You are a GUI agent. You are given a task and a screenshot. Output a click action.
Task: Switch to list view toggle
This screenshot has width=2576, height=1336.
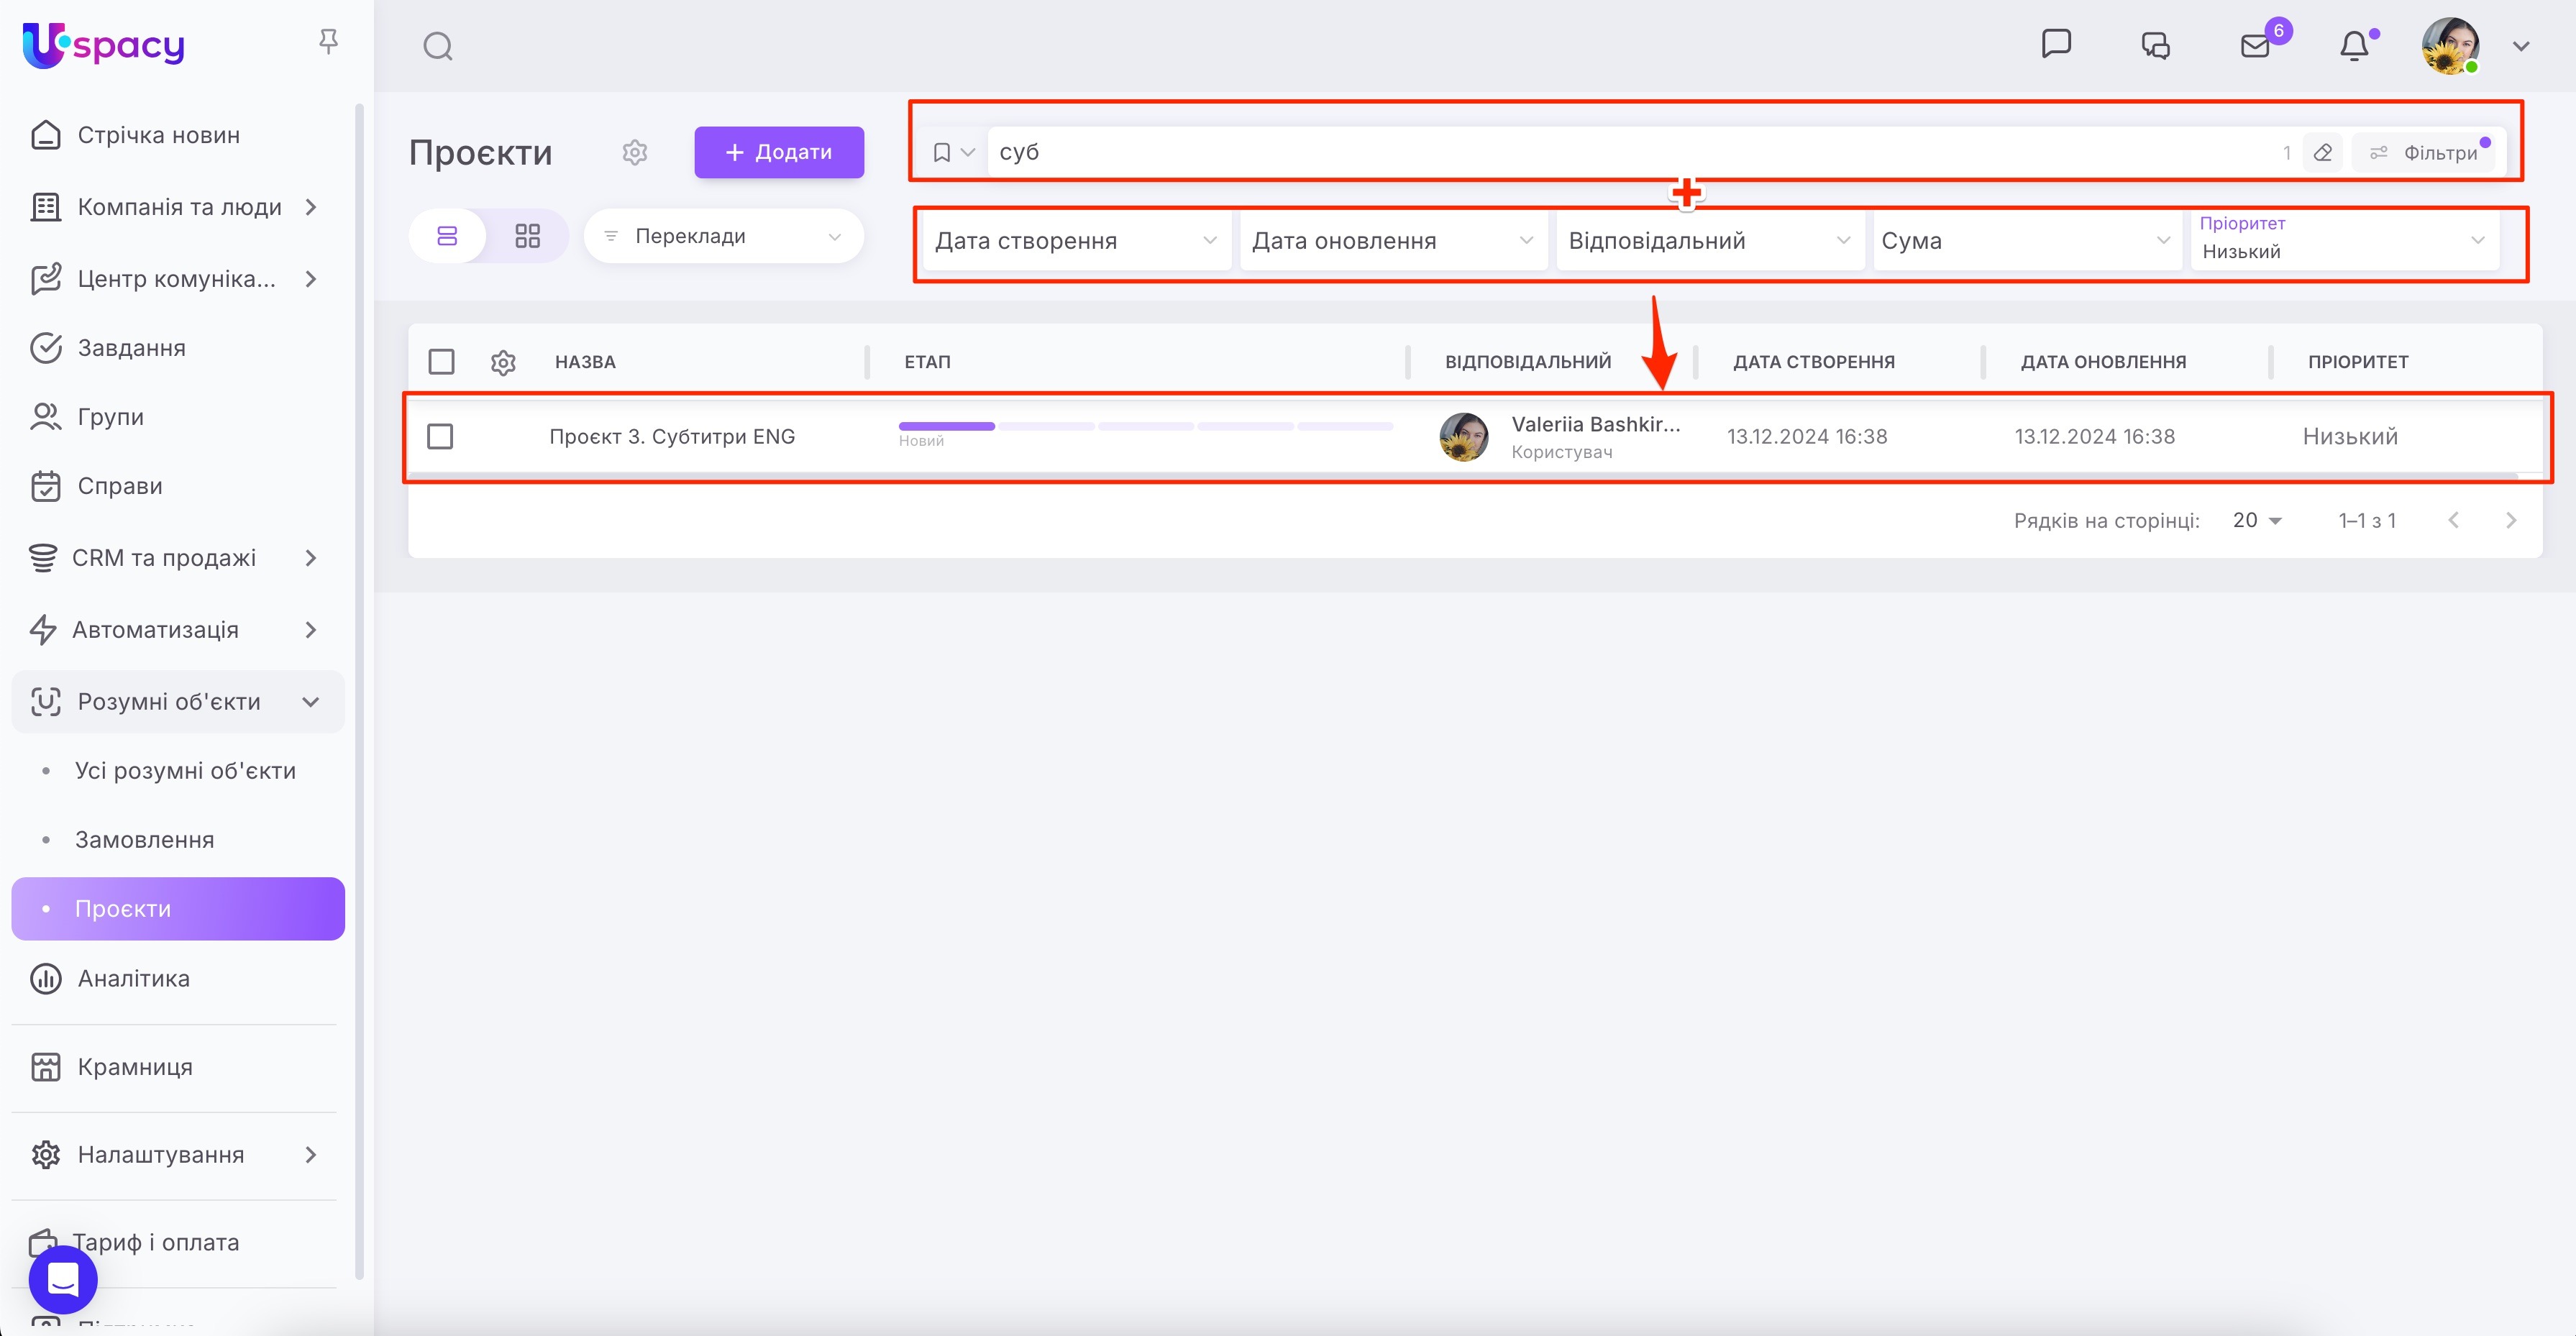pyautogui.click(x=447, y=236)
